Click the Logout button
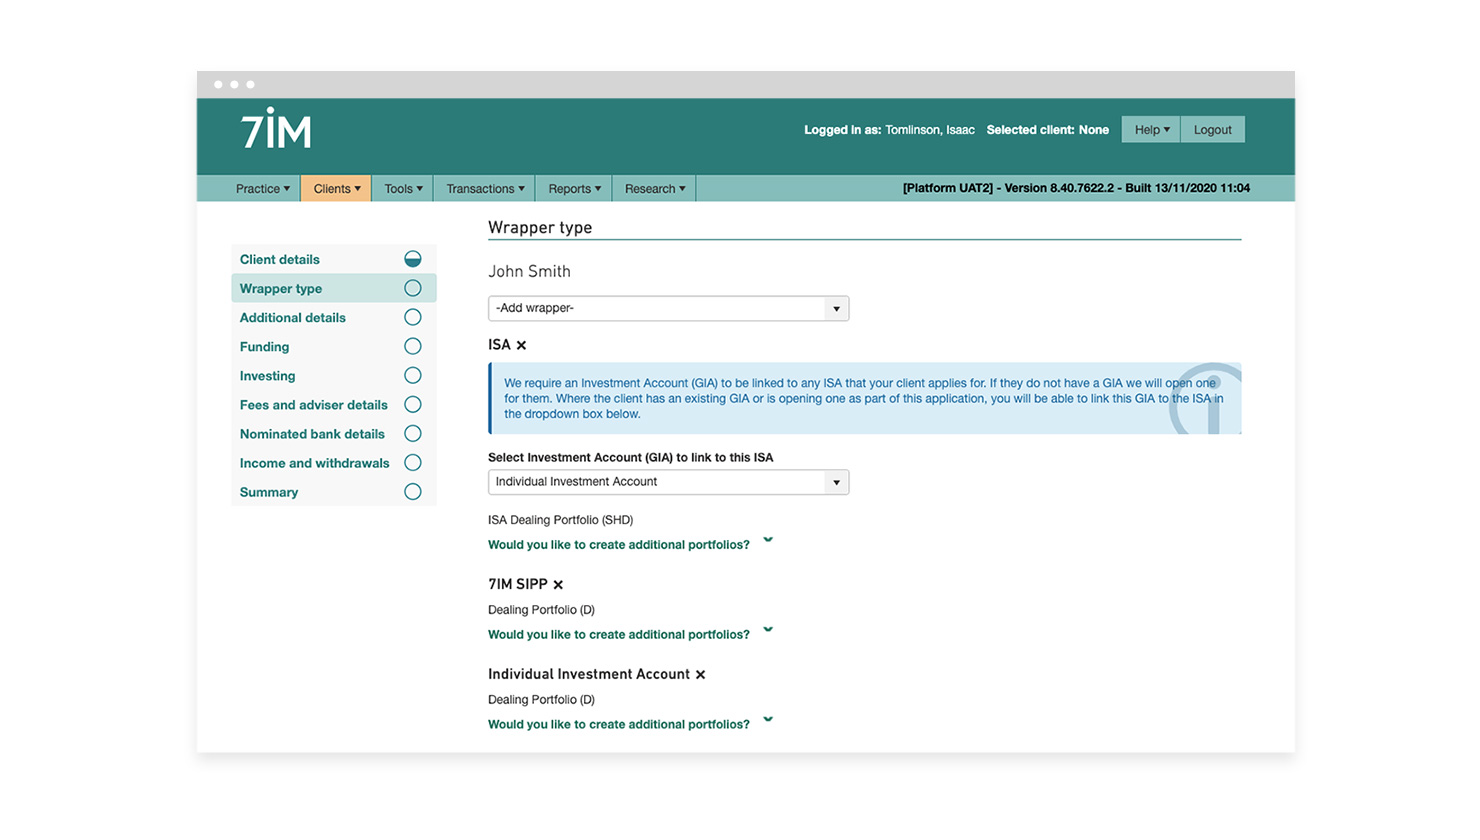The height and width of the screenshot is (840, 1480). point(1213,130)
